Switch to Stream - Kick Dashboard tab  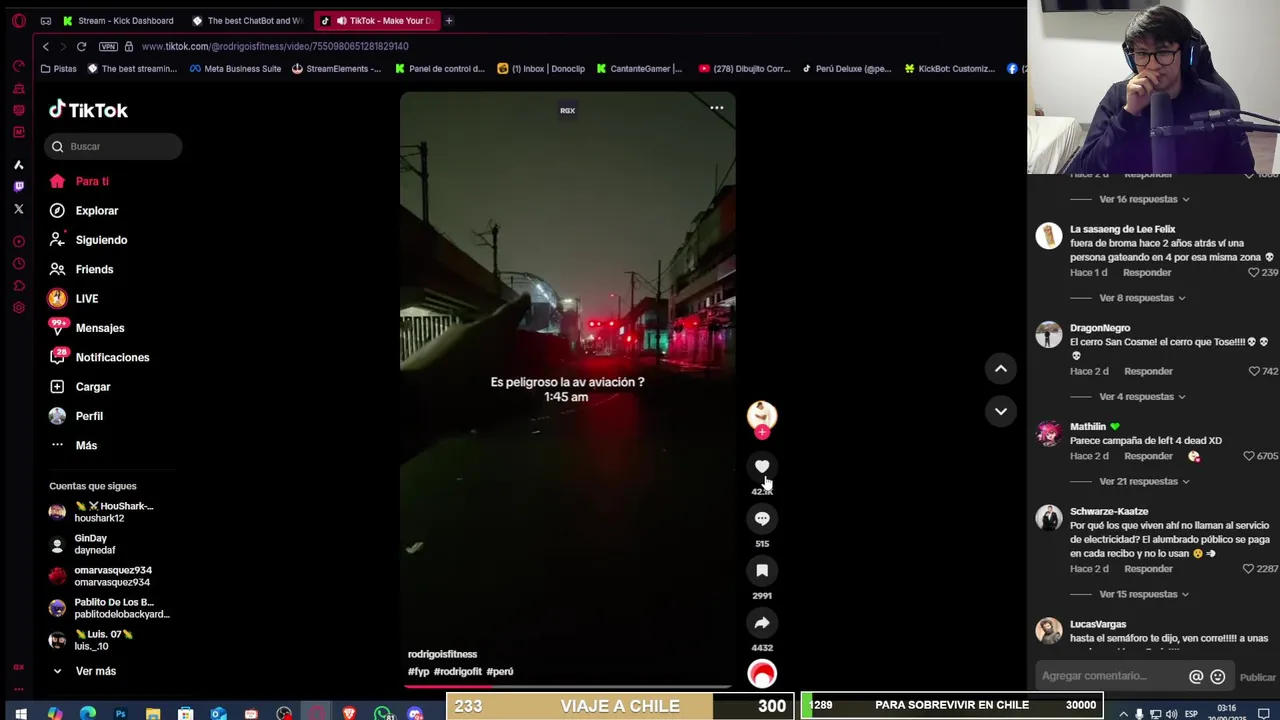(x=118, y=20)
